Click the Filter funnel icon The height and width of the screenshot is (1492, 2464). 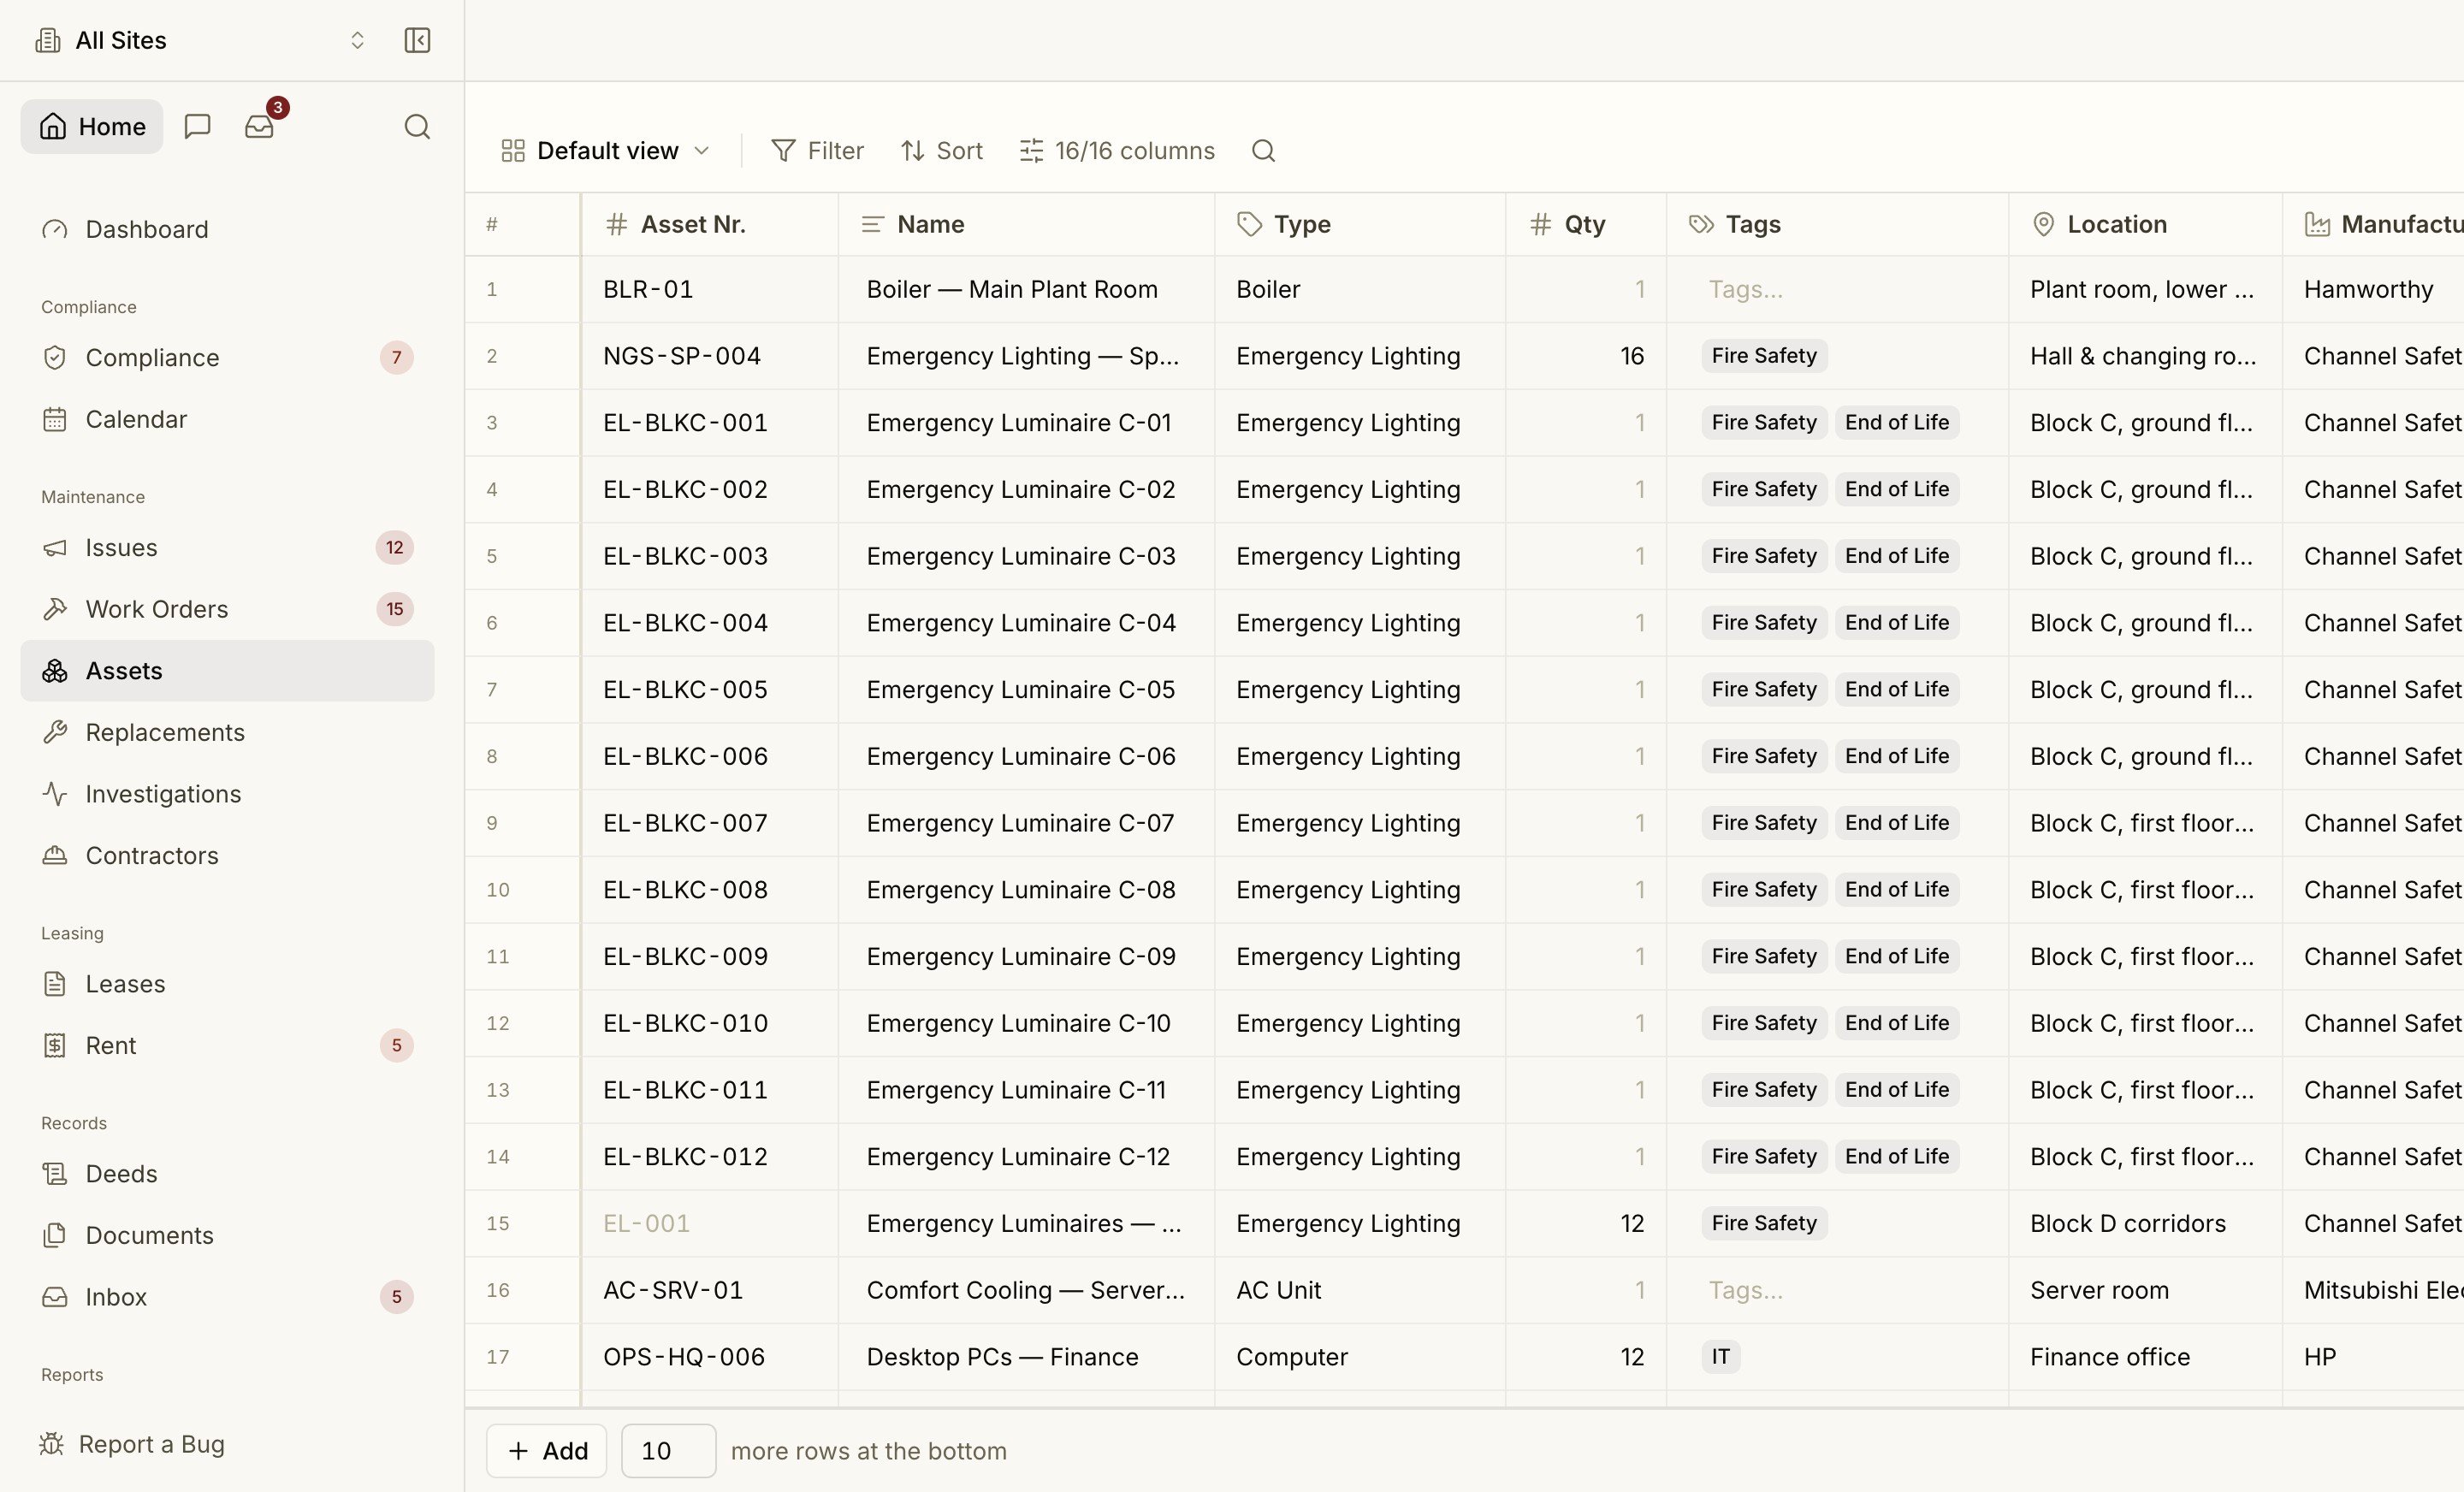tap(783, 151)
